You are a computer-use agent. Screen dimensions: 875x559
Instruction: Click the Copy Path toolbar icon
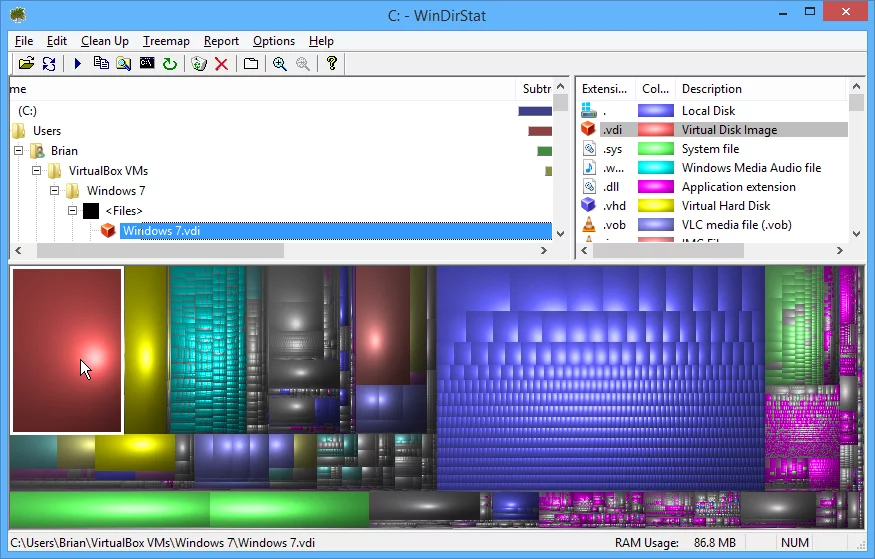[101, 63]
